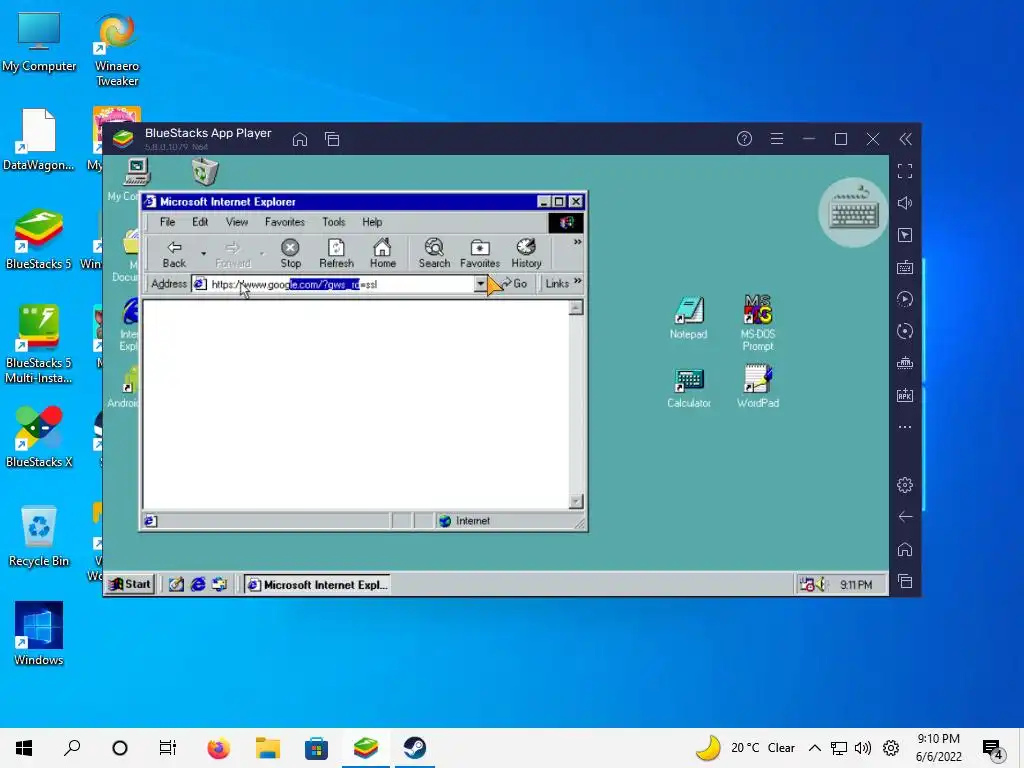This screenshot has width=1024, height=768.
Task: Open the Calculator desktop shortcut
Action: pos(689,387)
